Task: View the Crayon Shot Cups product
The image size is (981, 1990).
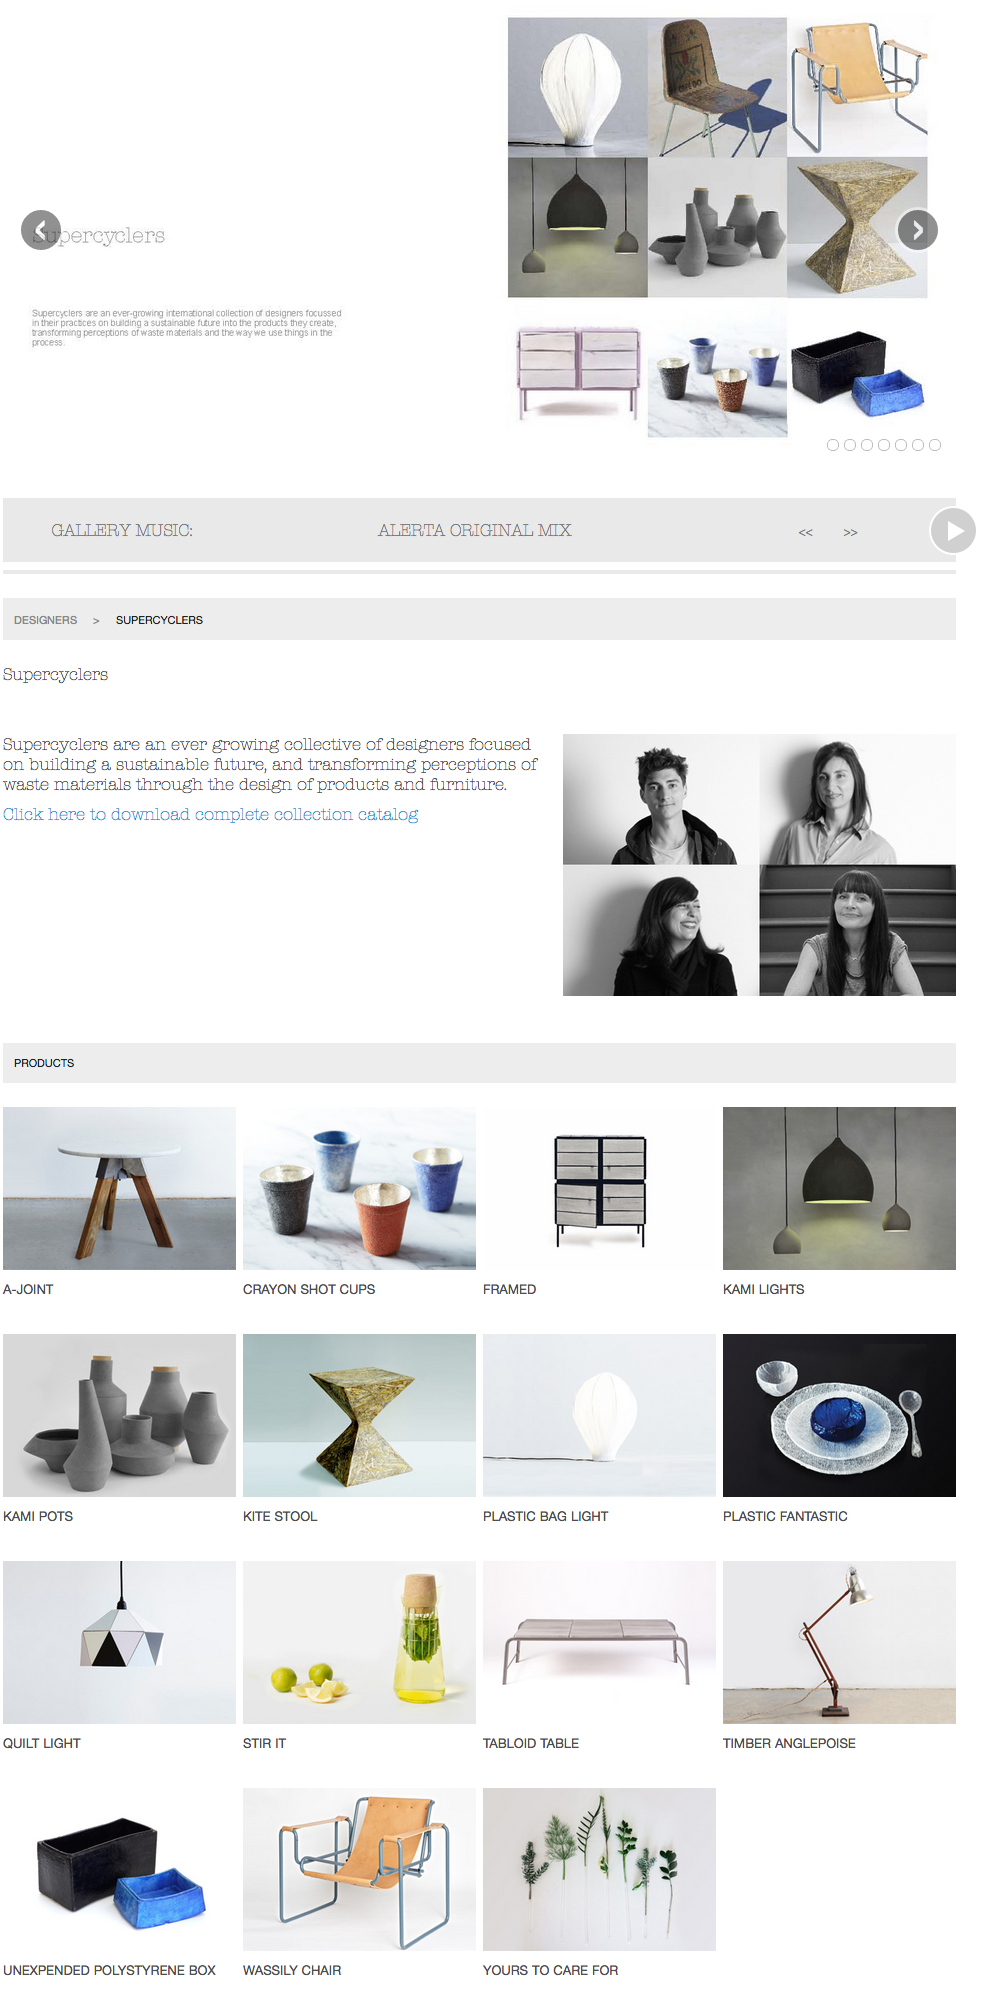Action: click(359, 1188)
